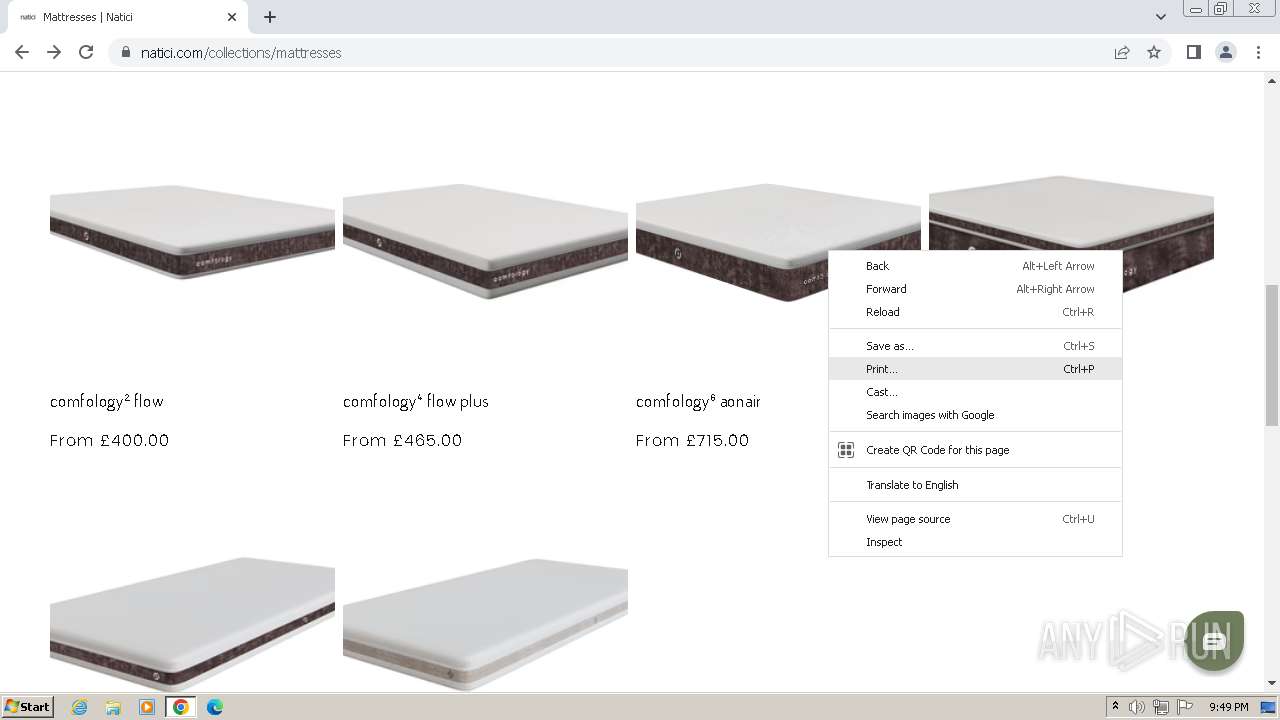This screenshot has width=1280, height=720.
Task: Expand the tab search chevron
Action: coord(1160,17)
